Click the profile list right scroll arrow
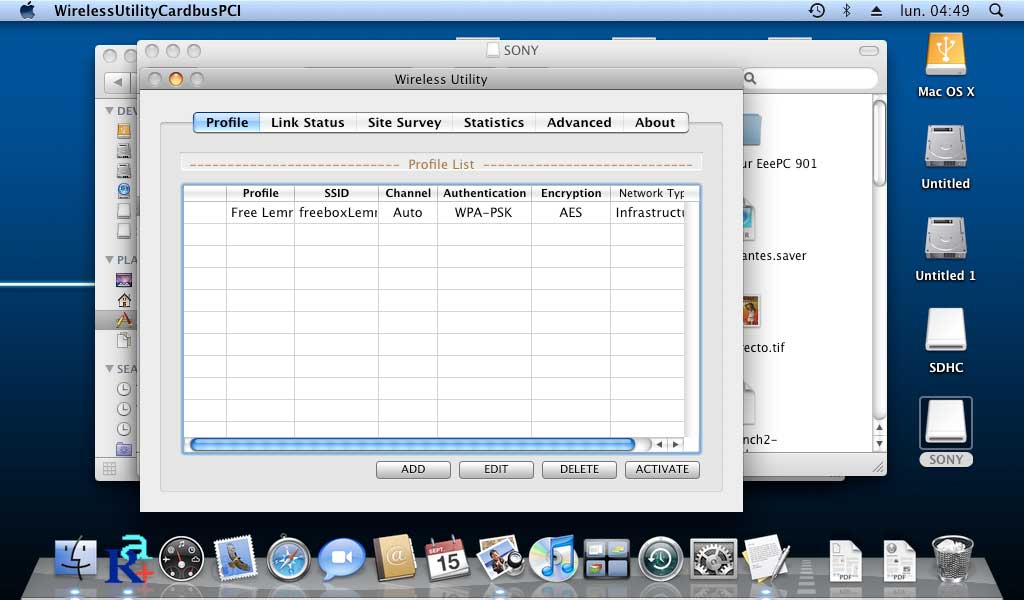1024x600 pixels. (x=675, y=445)
